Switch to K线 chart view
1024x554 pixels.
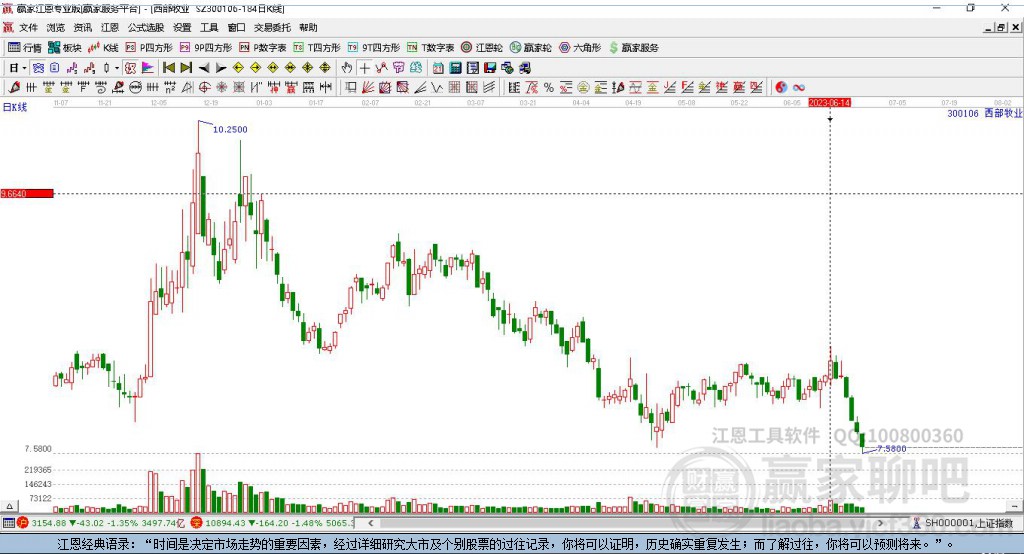(103, 48)
